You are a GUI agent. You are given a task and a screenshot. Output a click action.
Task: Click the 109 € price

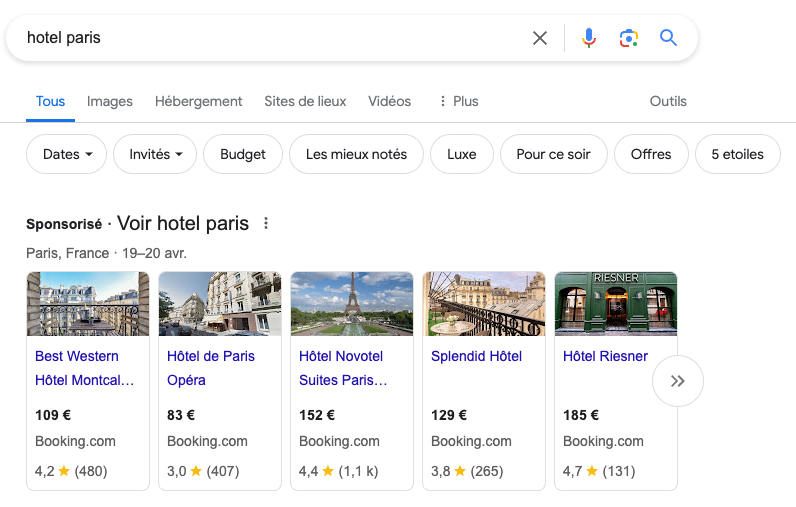pyautogui.click(x=53, y=415)
